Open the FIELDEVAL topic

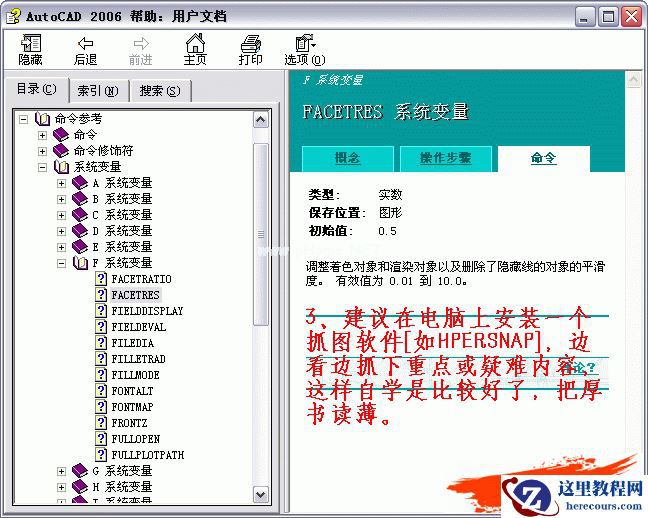138,327
